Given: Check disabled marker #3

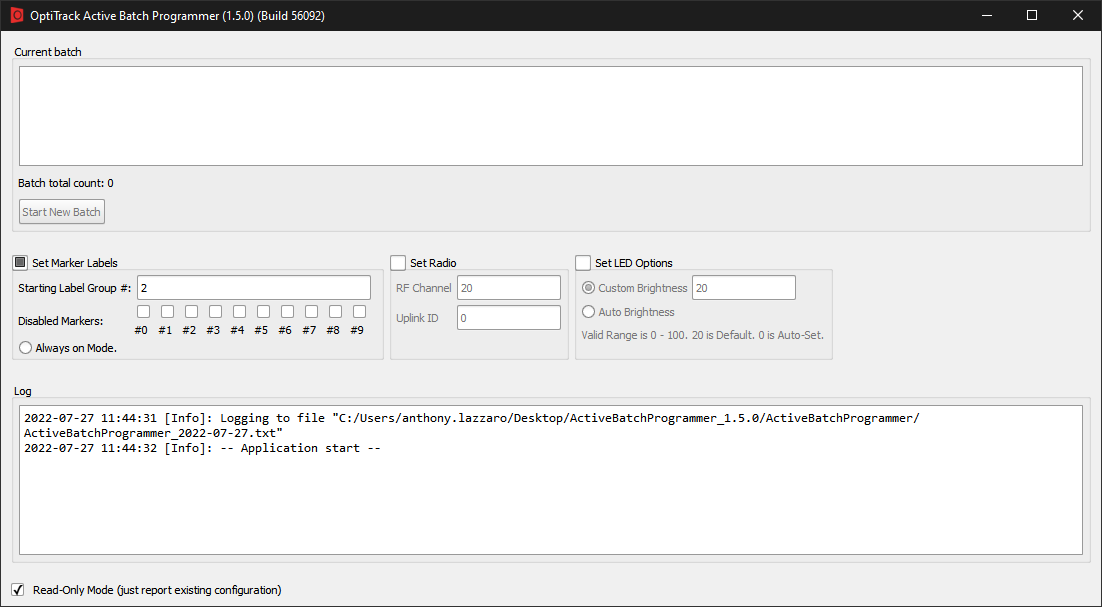Looking at the screenshot, I should tap(214, 311).
